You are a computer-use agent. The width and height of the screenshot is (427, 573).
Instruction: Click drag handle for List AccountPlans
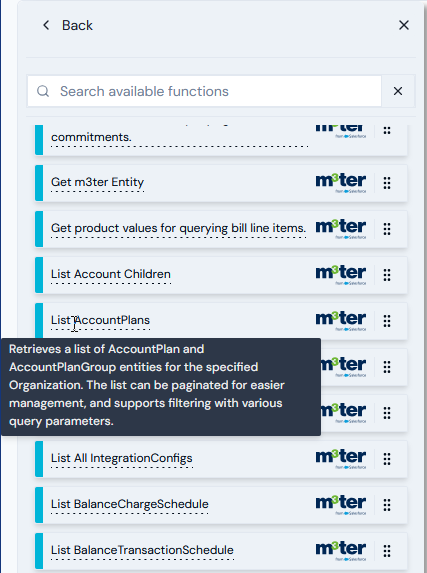pyautogui.click(x=387, y=321)
